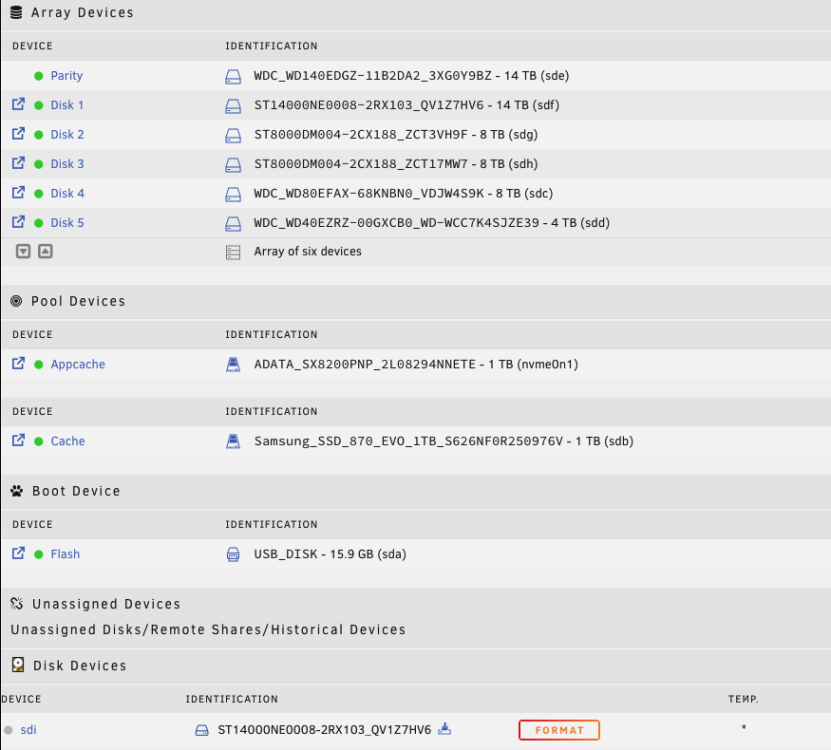
Task: Open the Disk 4 link
Action: pos(67,193)
